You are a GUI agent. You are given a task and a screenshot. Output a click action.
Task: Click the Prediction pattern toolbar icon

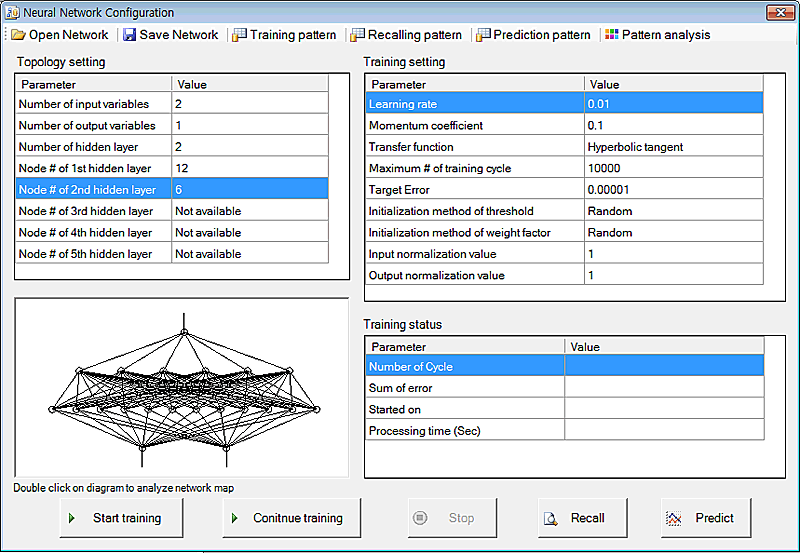coord(484,35)
